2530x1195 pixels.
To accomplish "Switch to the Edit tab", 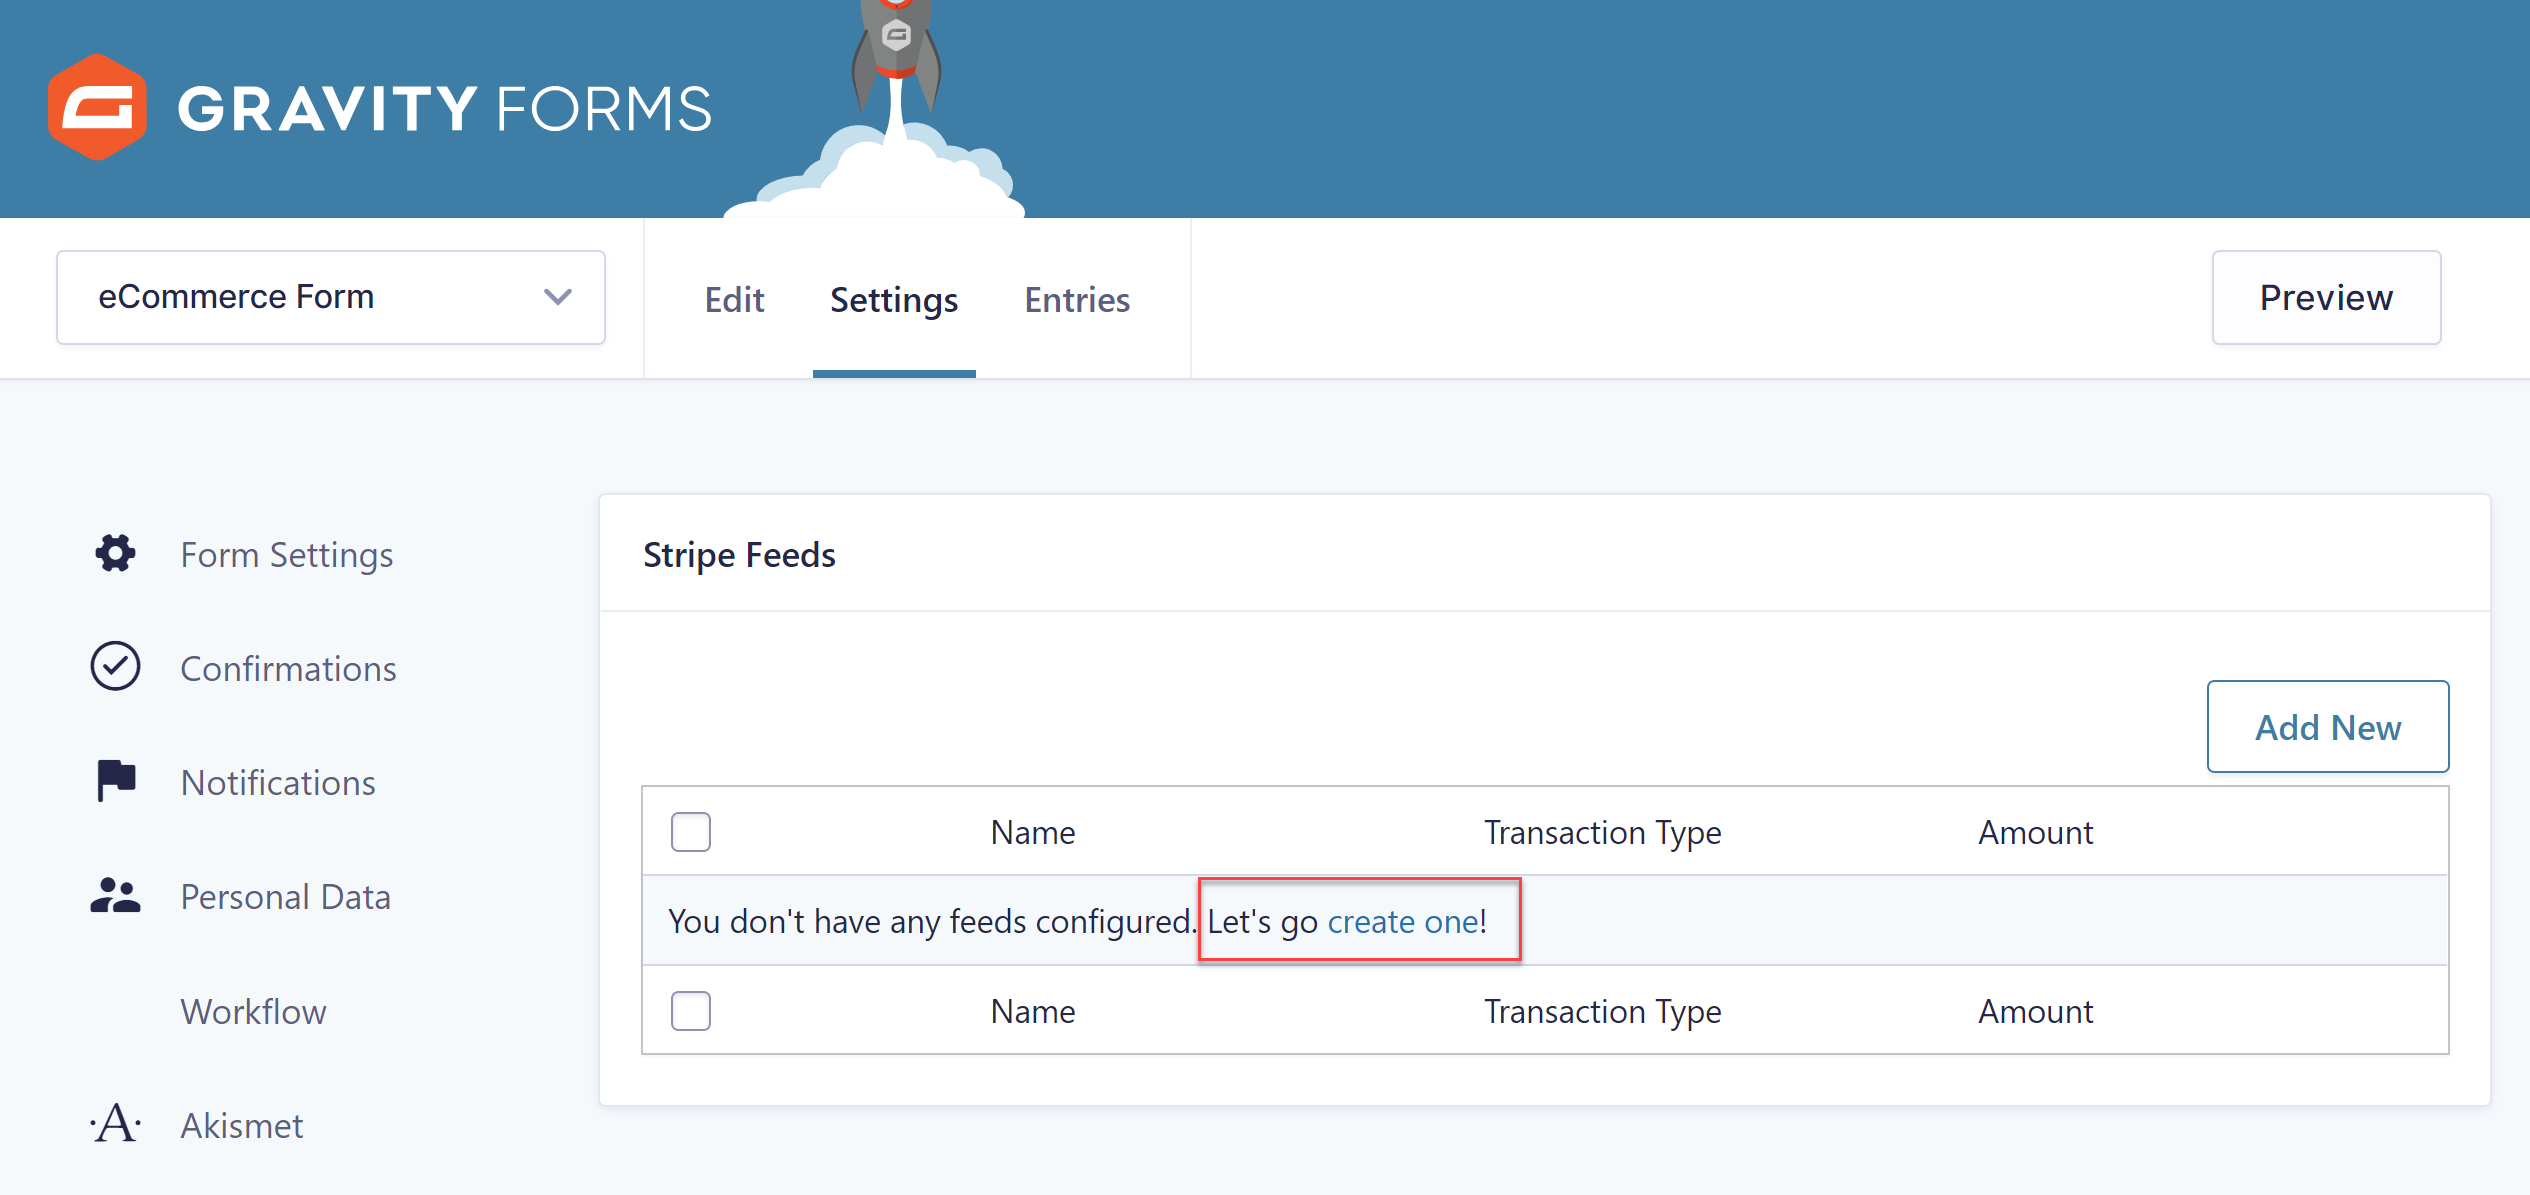I will pyautogui.click(x=734, y=299).
